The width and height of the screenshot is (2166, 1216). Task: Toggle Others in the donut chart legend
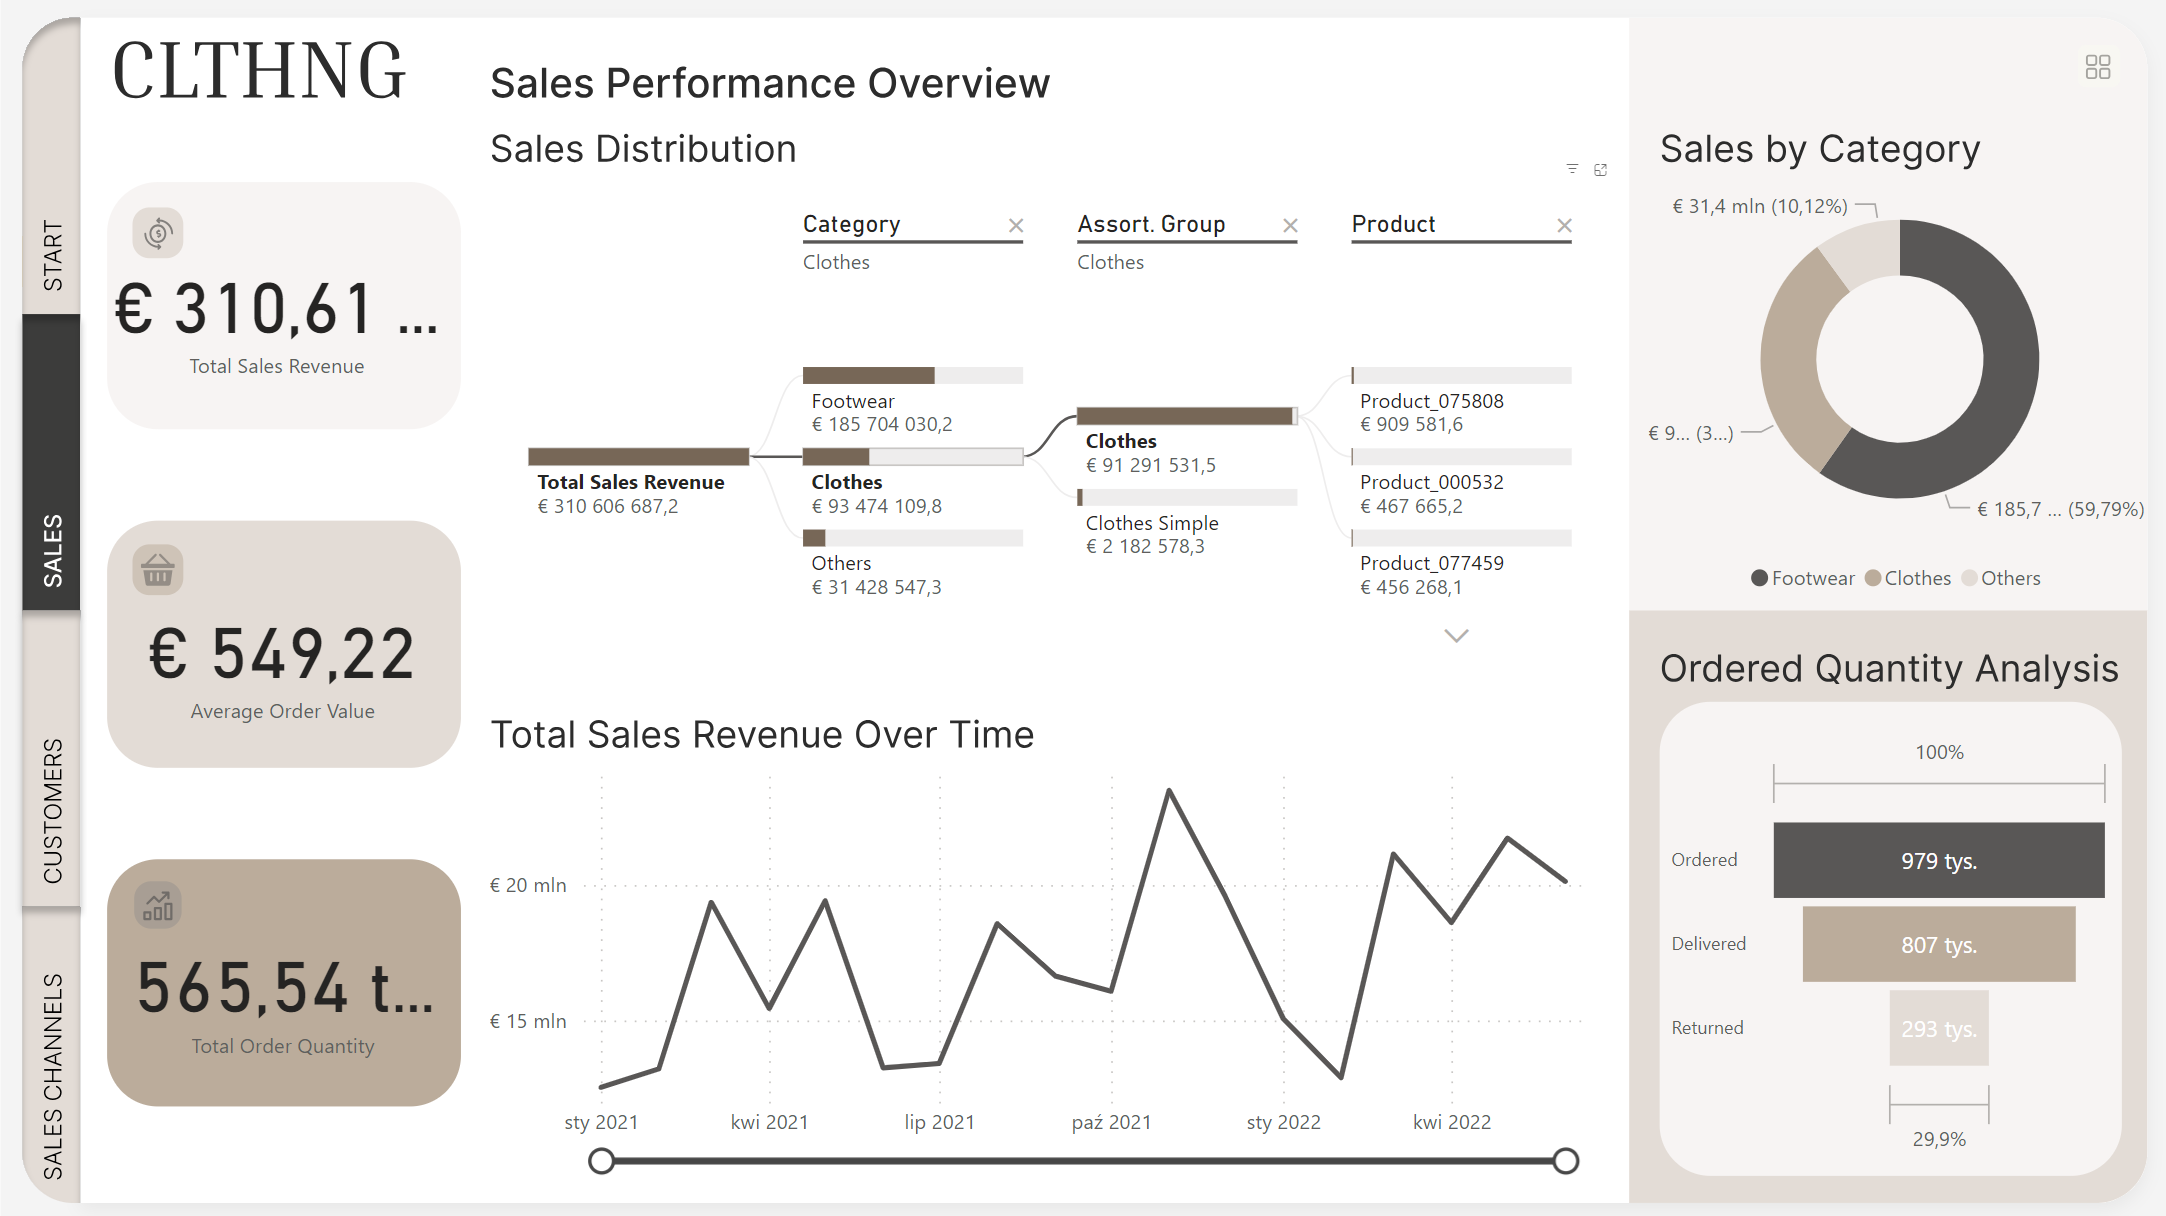2001,578
